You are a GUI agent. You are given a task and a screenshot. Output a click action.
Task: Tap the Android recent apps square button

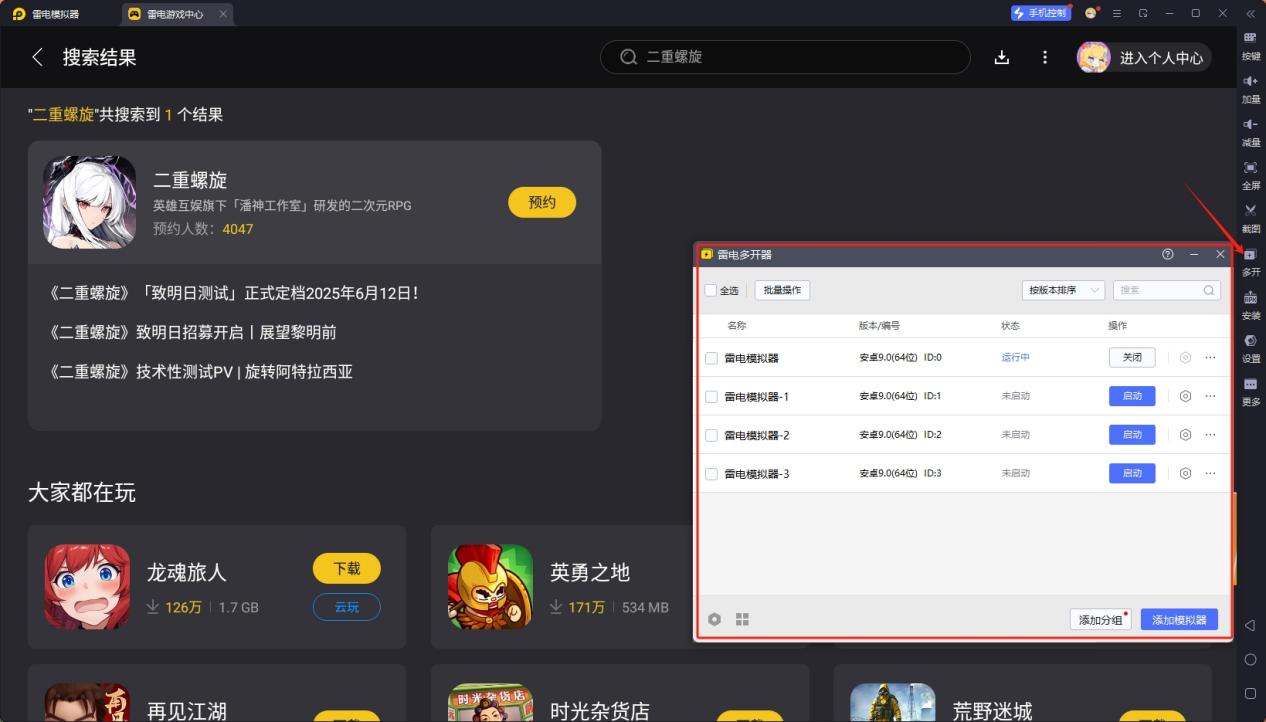1250,693
